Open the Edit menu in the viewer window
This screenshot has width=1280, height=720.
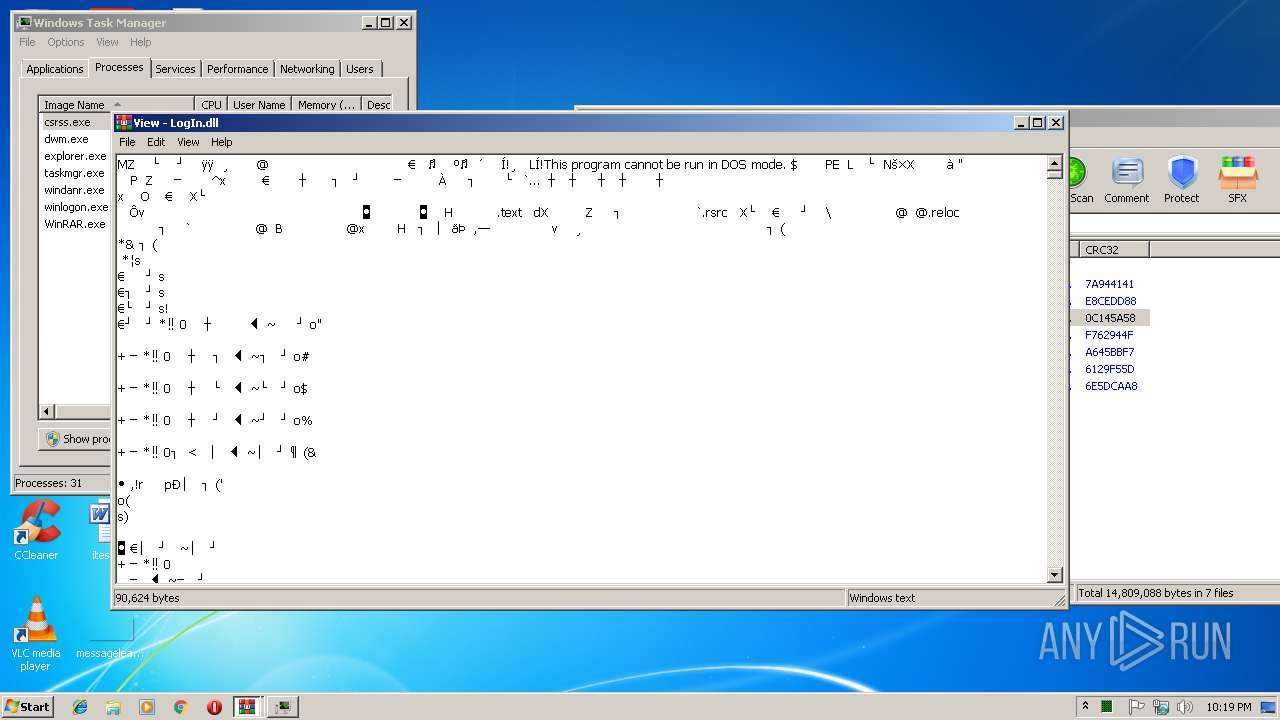(x=156, y=142)
